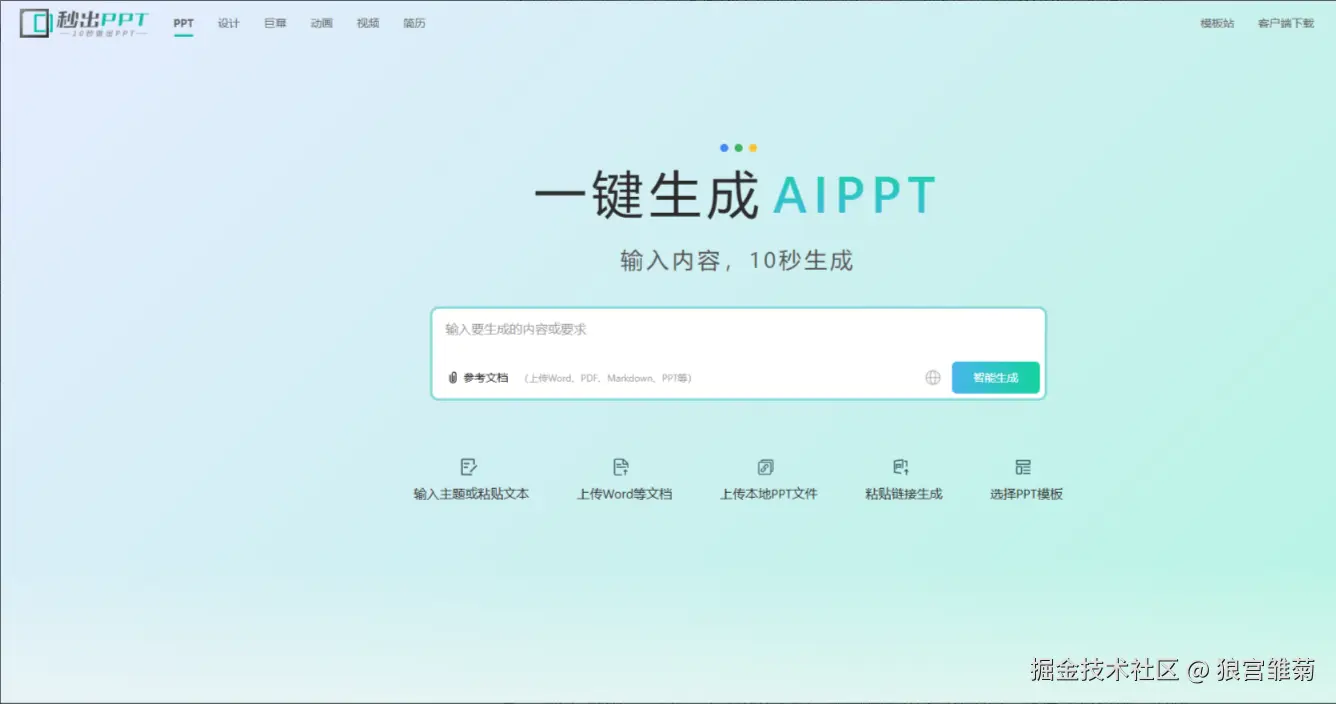
Task: Switch to the 简历 tab
Action: tap(414, 23)
